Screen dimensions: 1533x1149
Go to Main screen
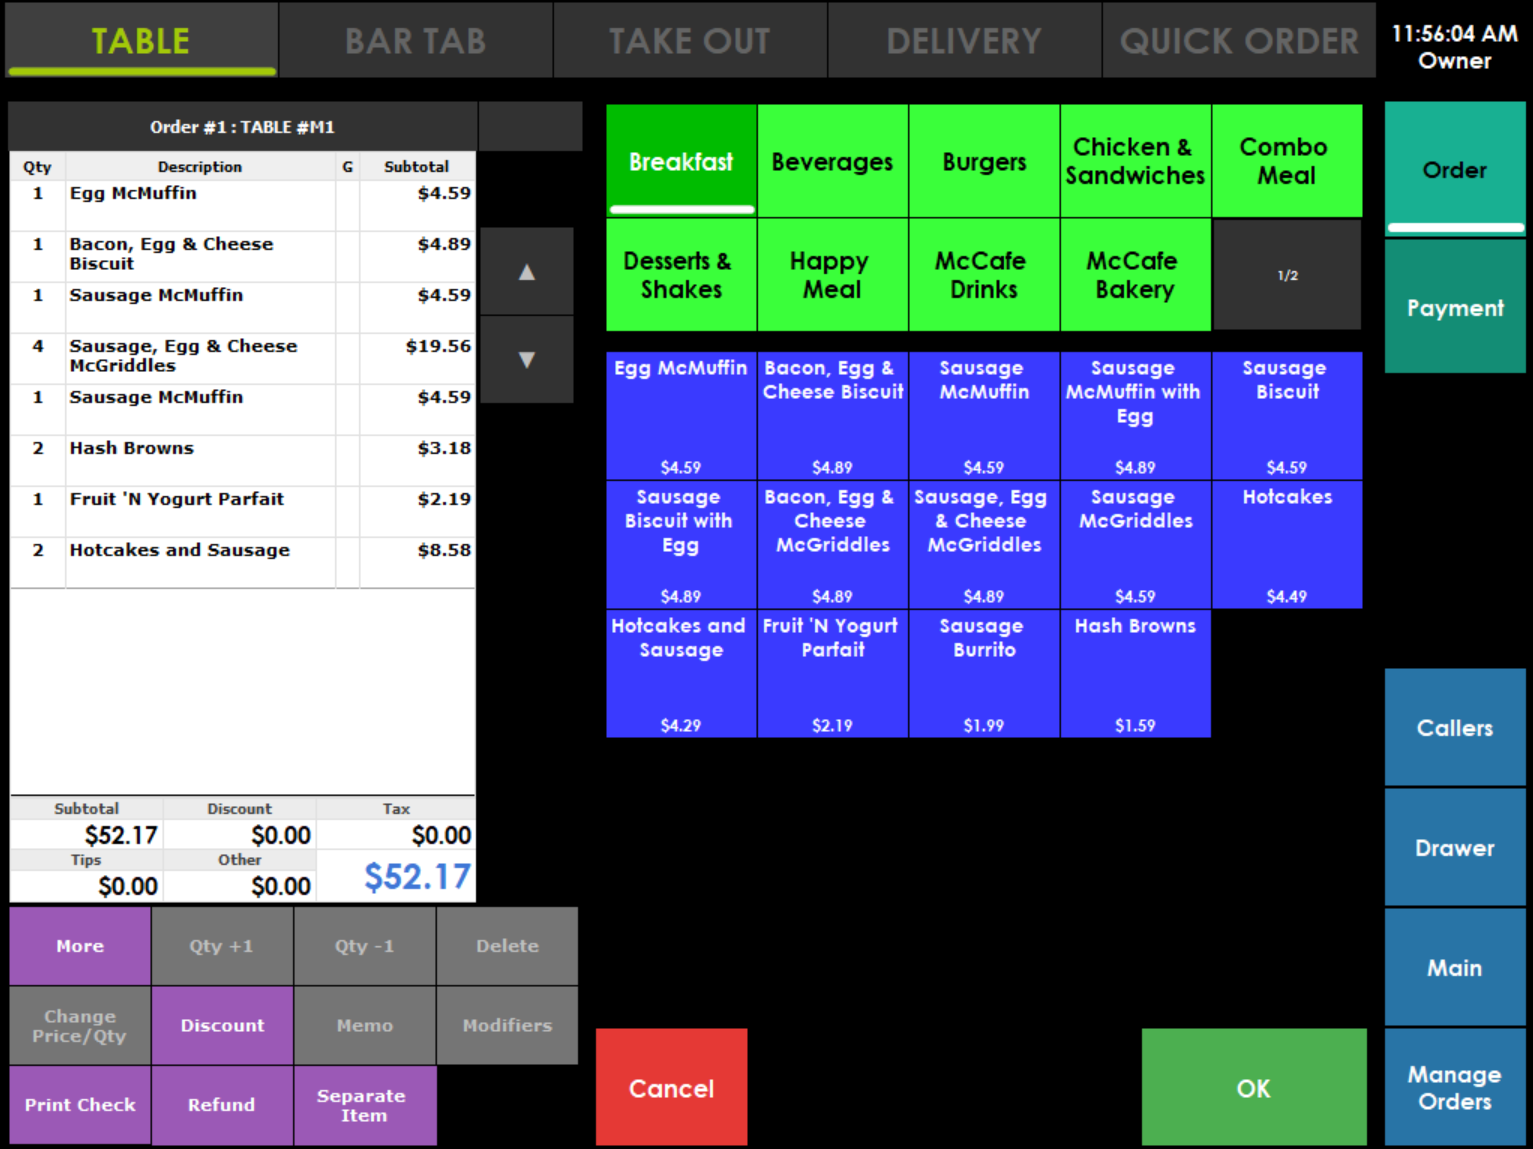(1455, 967)
